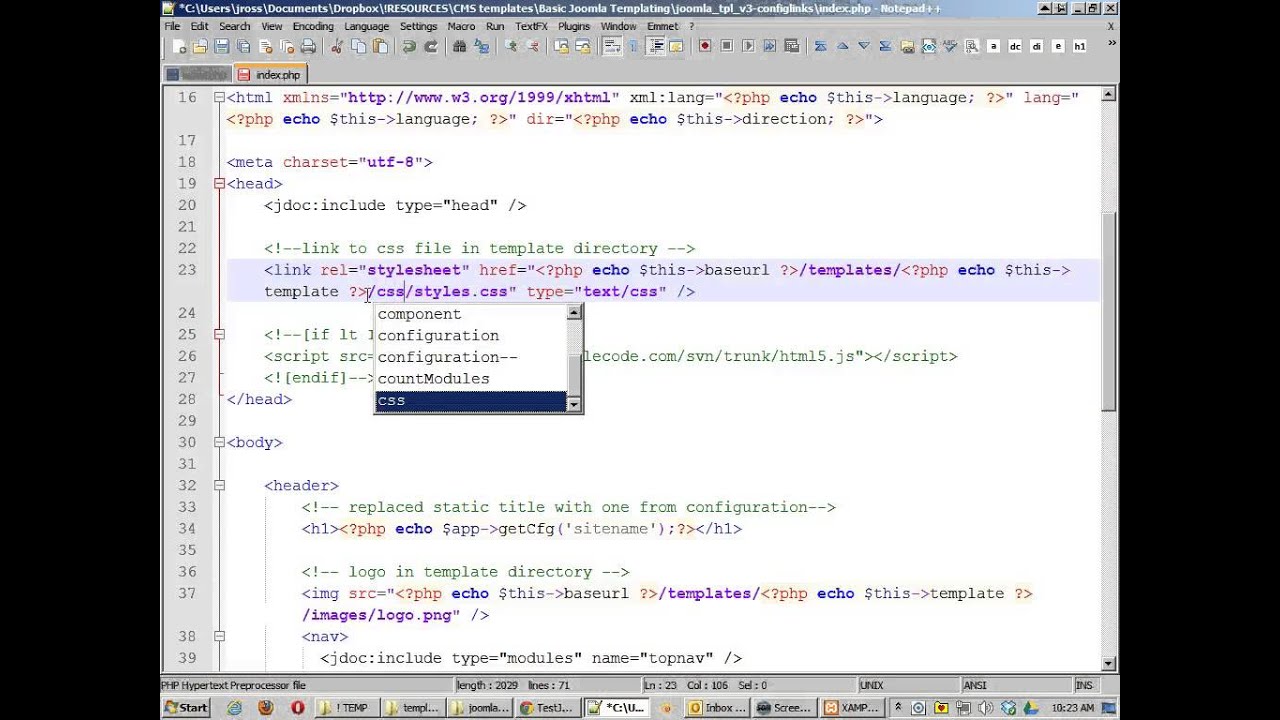Click the editor vertical scrollbar thumb
Screen dimensions: 1280x720
pyautogui.click(x=1108, y=310)
